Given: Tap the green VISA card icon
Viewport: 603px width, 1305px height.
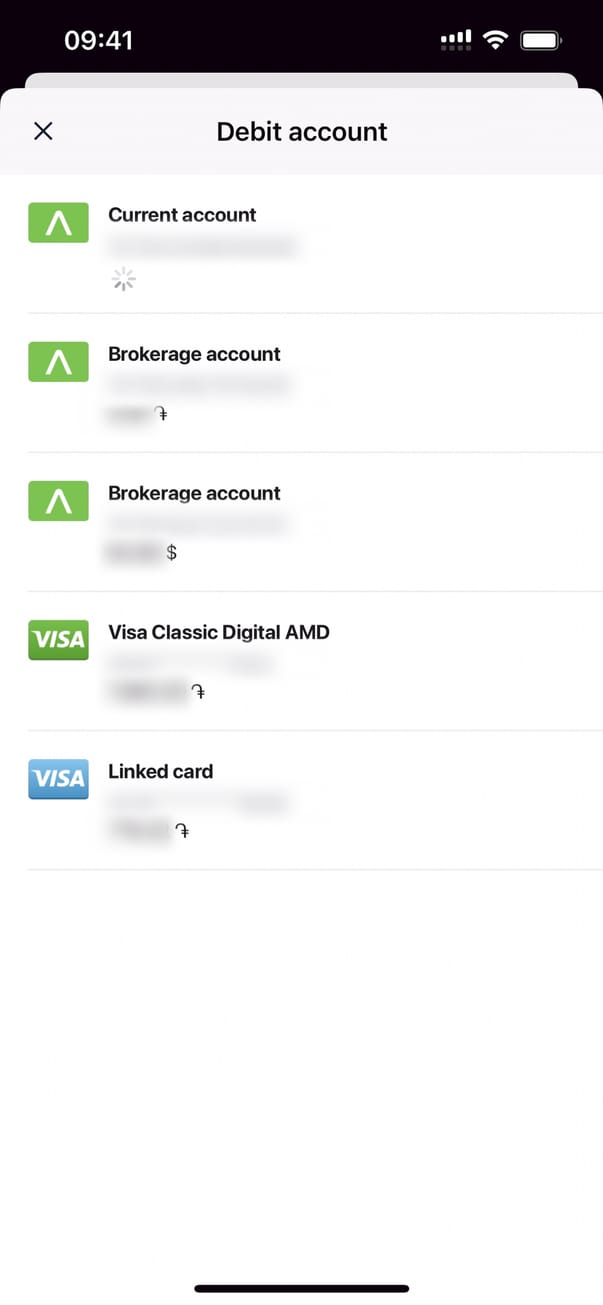Looking at the screenshot, I should point(58,641).
